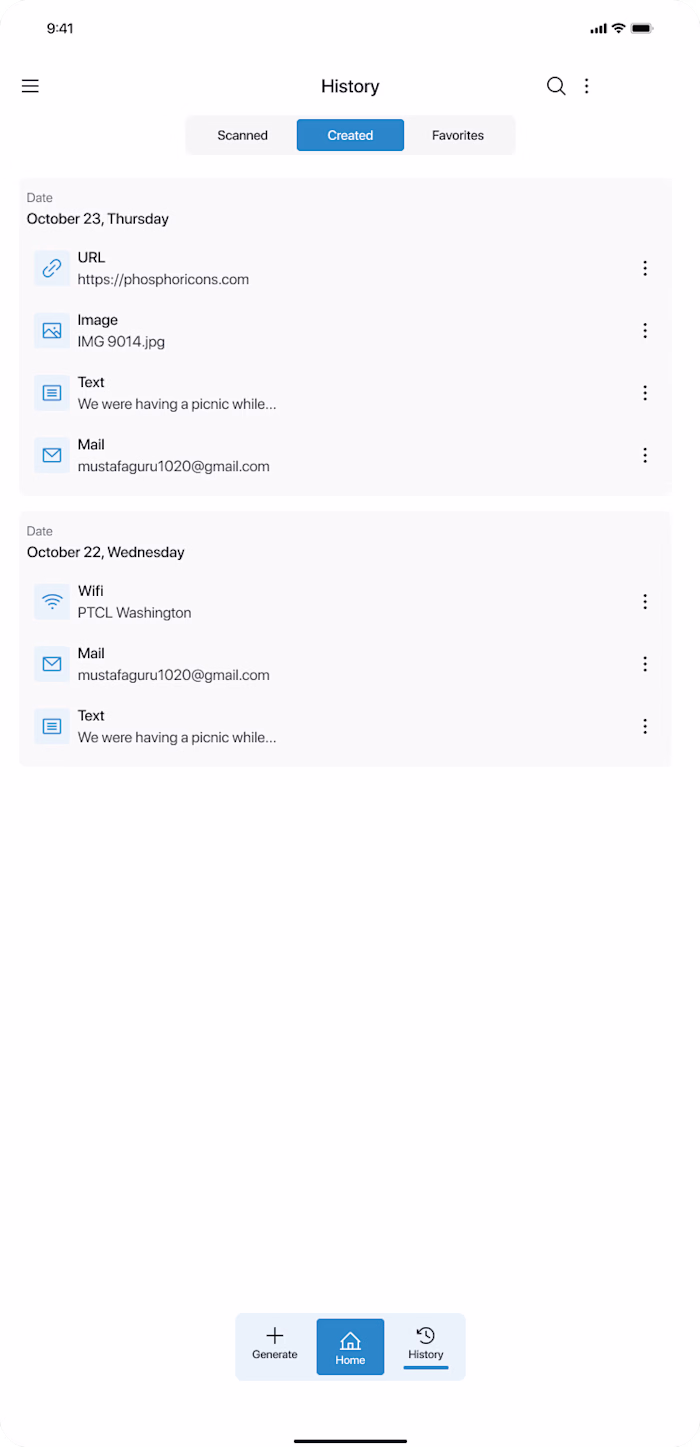The width and height of the screenshot is (700, 1447).
Task: Tap the October 22 Text document icon
Action: pos(52,726)
